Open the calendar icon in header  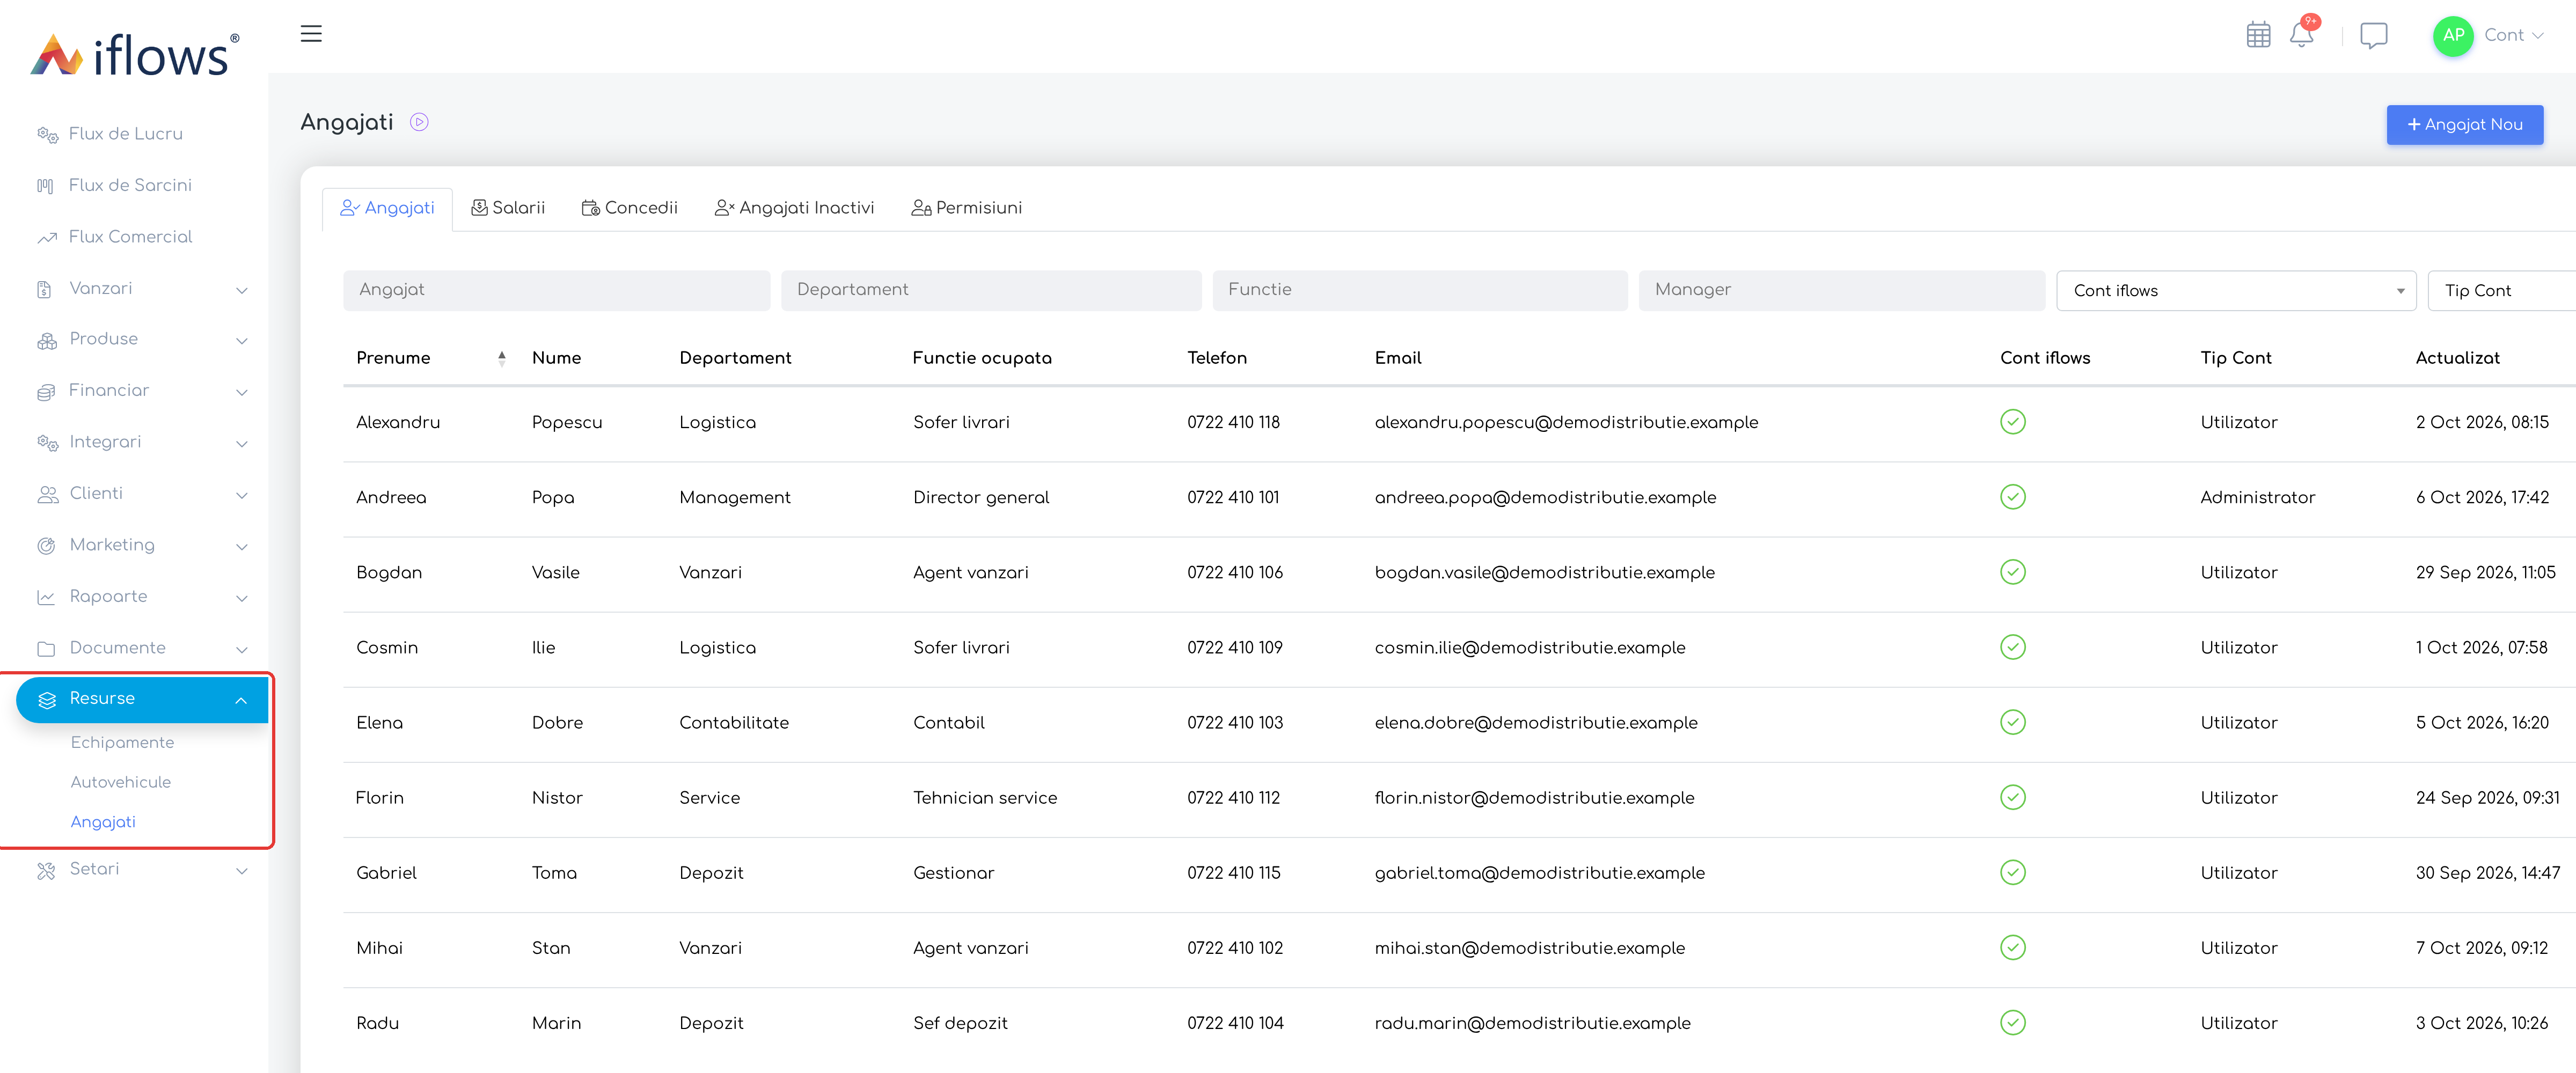coord(2258,35)
